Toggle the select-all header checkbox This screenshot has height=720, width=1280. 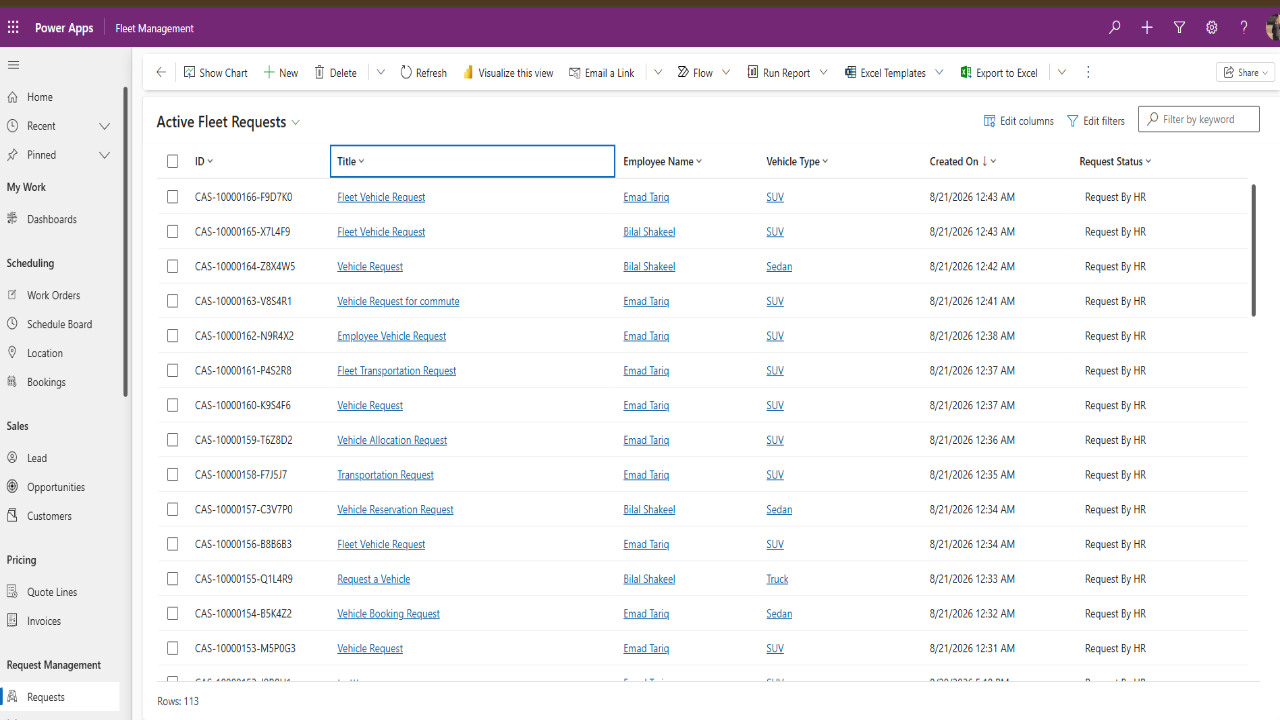tap(172, 161)
